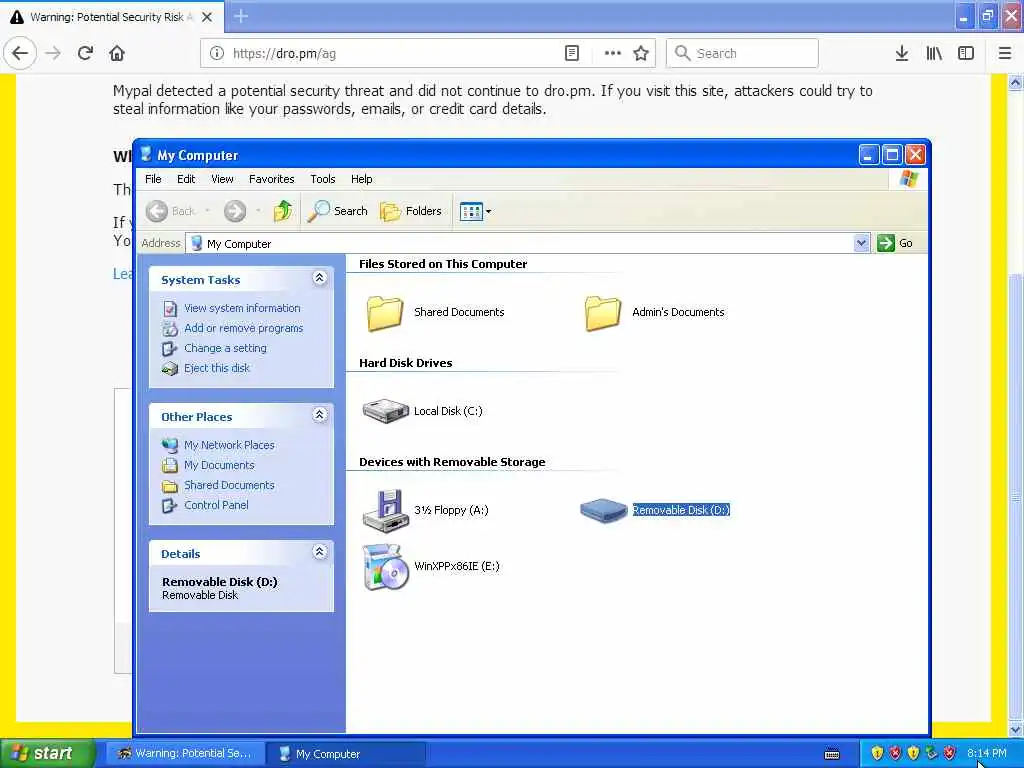
Task: Switch to My Computer taskbar item
Action: tap(346, 754)
